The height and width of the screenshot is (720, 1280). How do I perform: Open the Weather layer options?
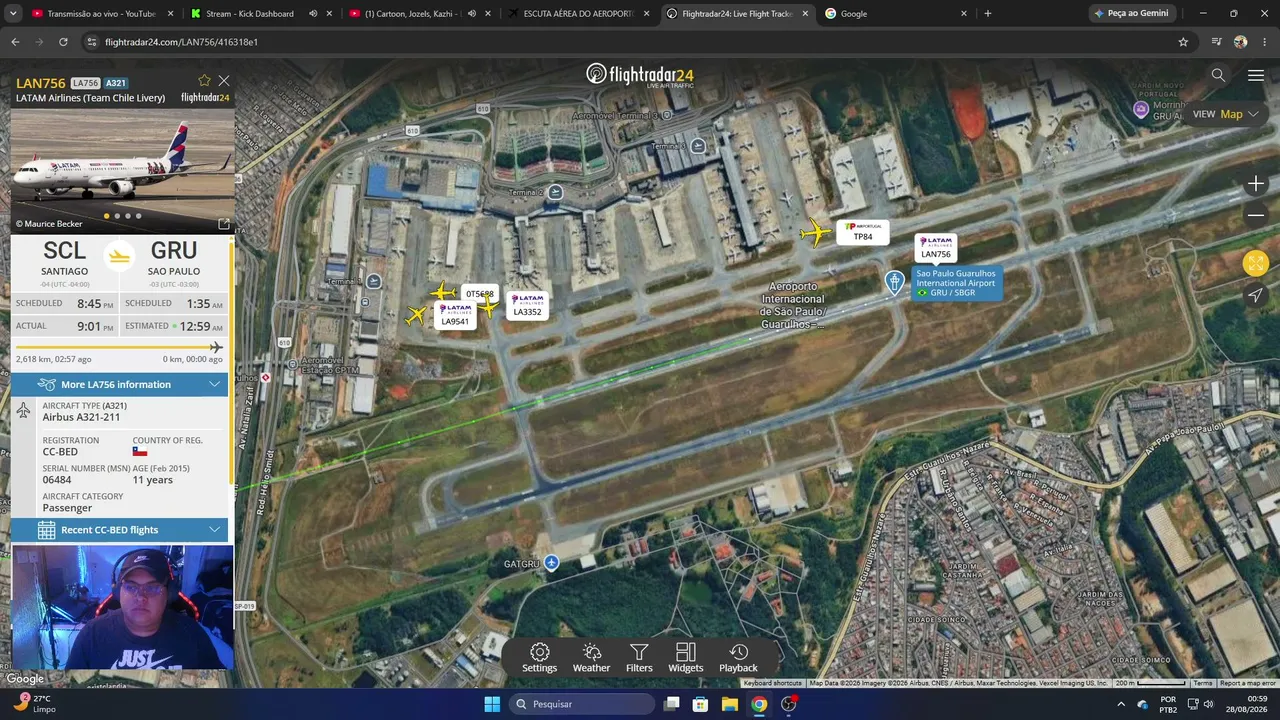591,658
